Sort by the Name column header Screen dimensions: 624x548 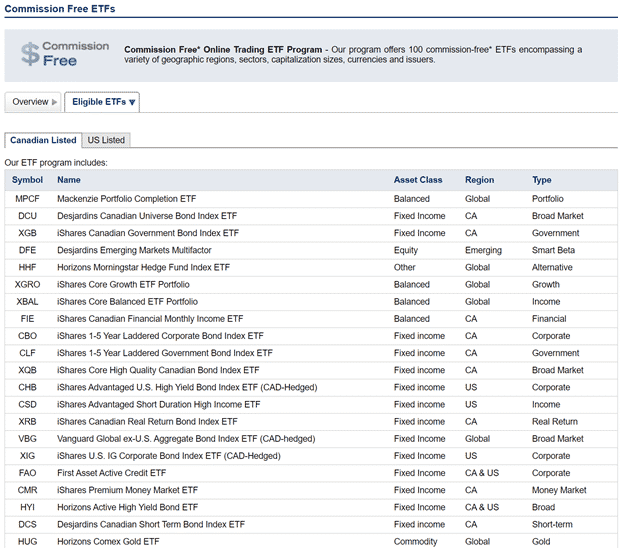click(x=69, y=180)
